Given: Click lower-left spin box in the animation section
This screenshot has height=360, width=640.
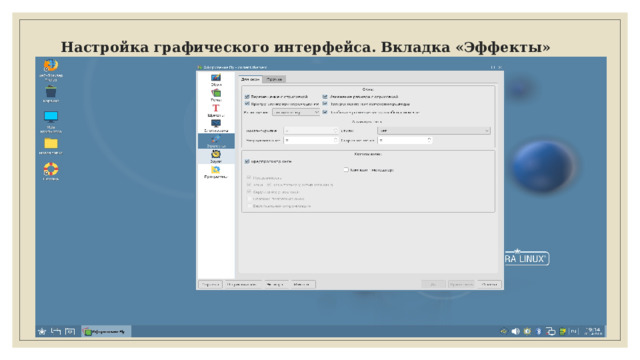Looking at the screenshot, I should (311, 140).
